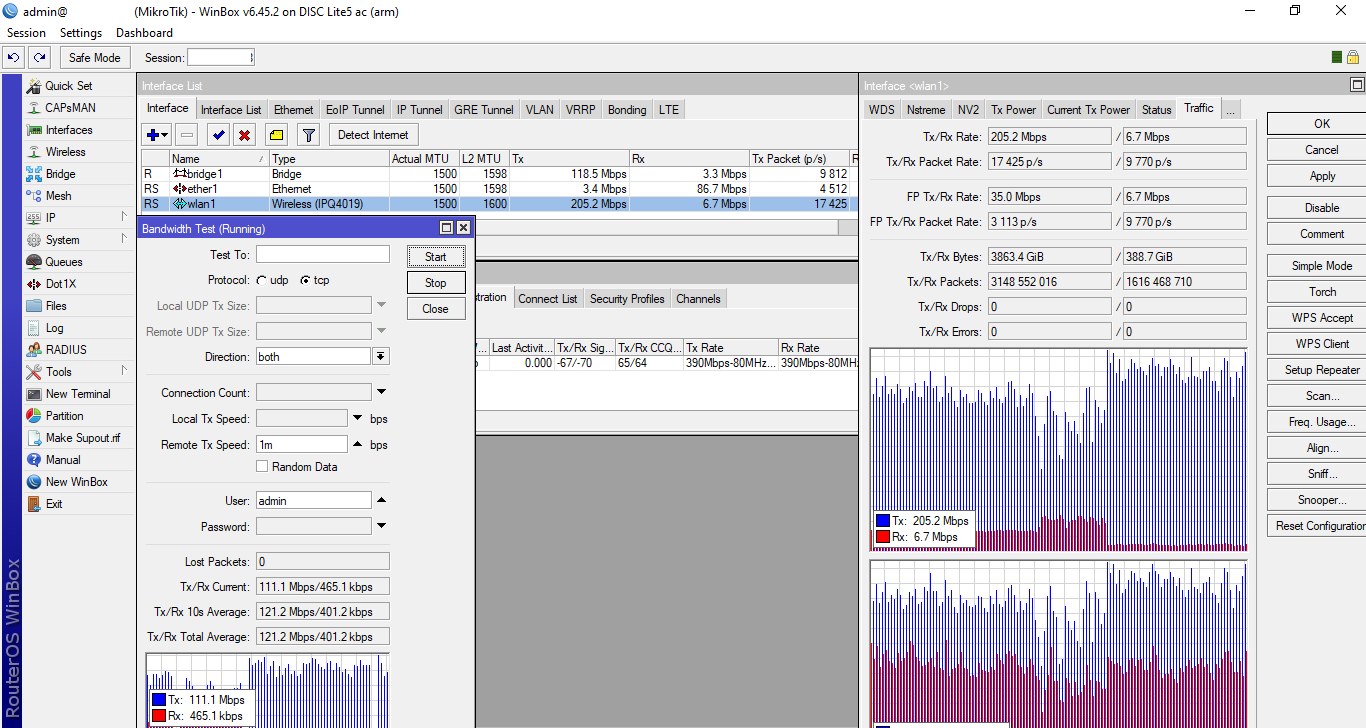
Task: Click the Detect Internet button
Action: pyautogui.click(x=373, y=135)
